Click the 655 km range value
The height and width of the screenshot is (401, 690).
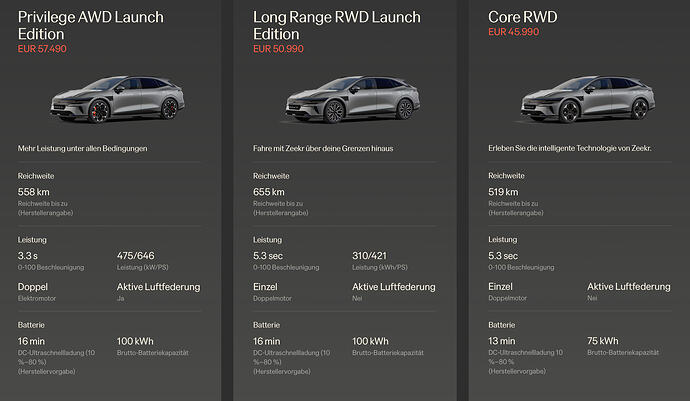(270, 192)
